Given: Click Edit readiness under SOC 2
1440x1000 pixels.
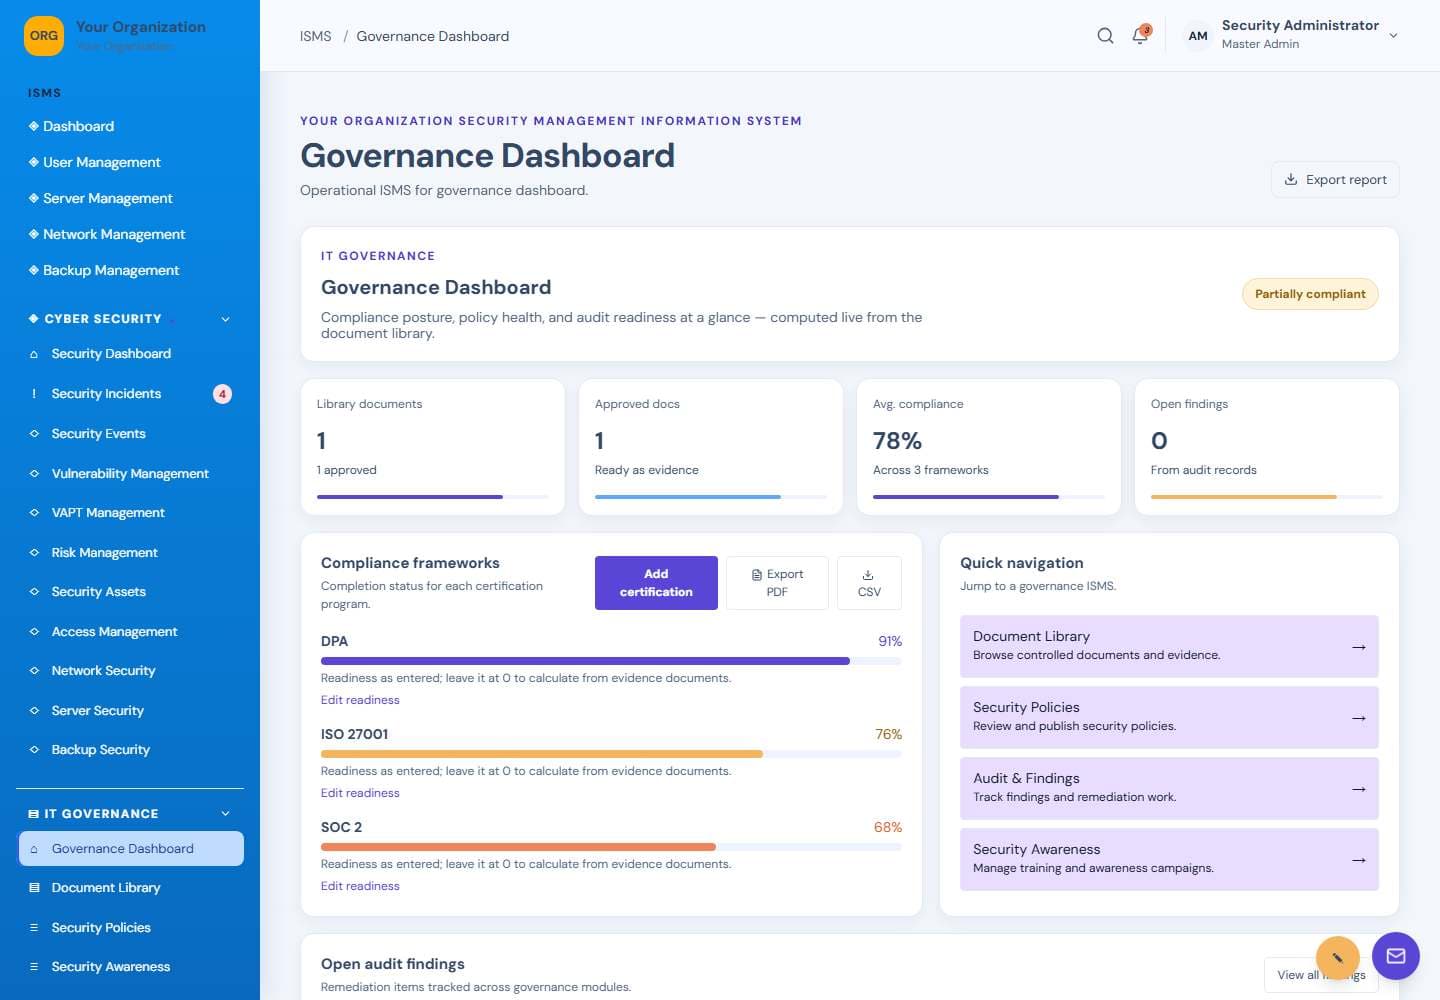Looking at the screenshot, I should tap(360, 886).
